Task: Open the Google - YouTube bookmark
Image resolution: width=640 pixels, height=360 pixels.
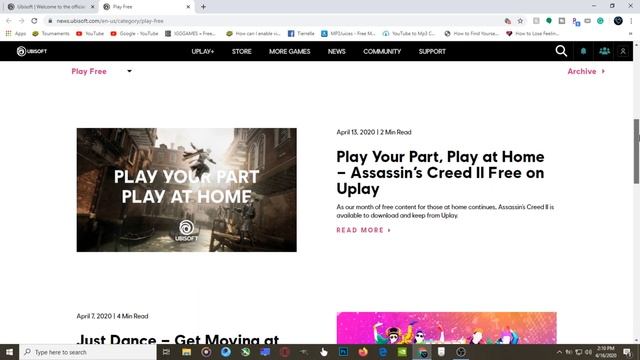Action: (x=134, y=33)
